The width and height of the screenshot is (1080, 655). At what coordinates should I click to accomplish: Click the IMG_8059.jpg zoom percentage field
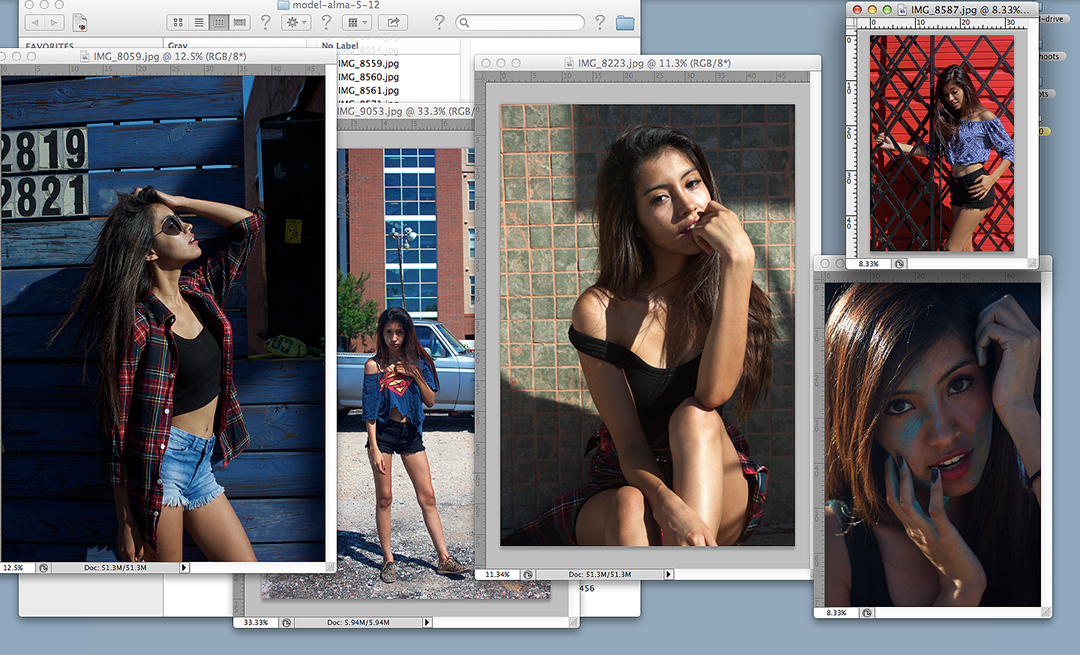pos(17,568)
